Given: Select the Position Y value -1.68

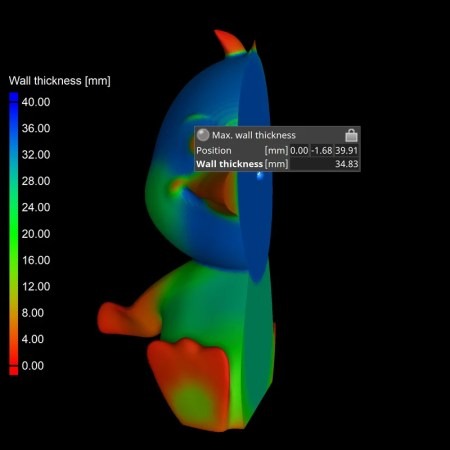Looking at the screenshot, I should (322, 150).
